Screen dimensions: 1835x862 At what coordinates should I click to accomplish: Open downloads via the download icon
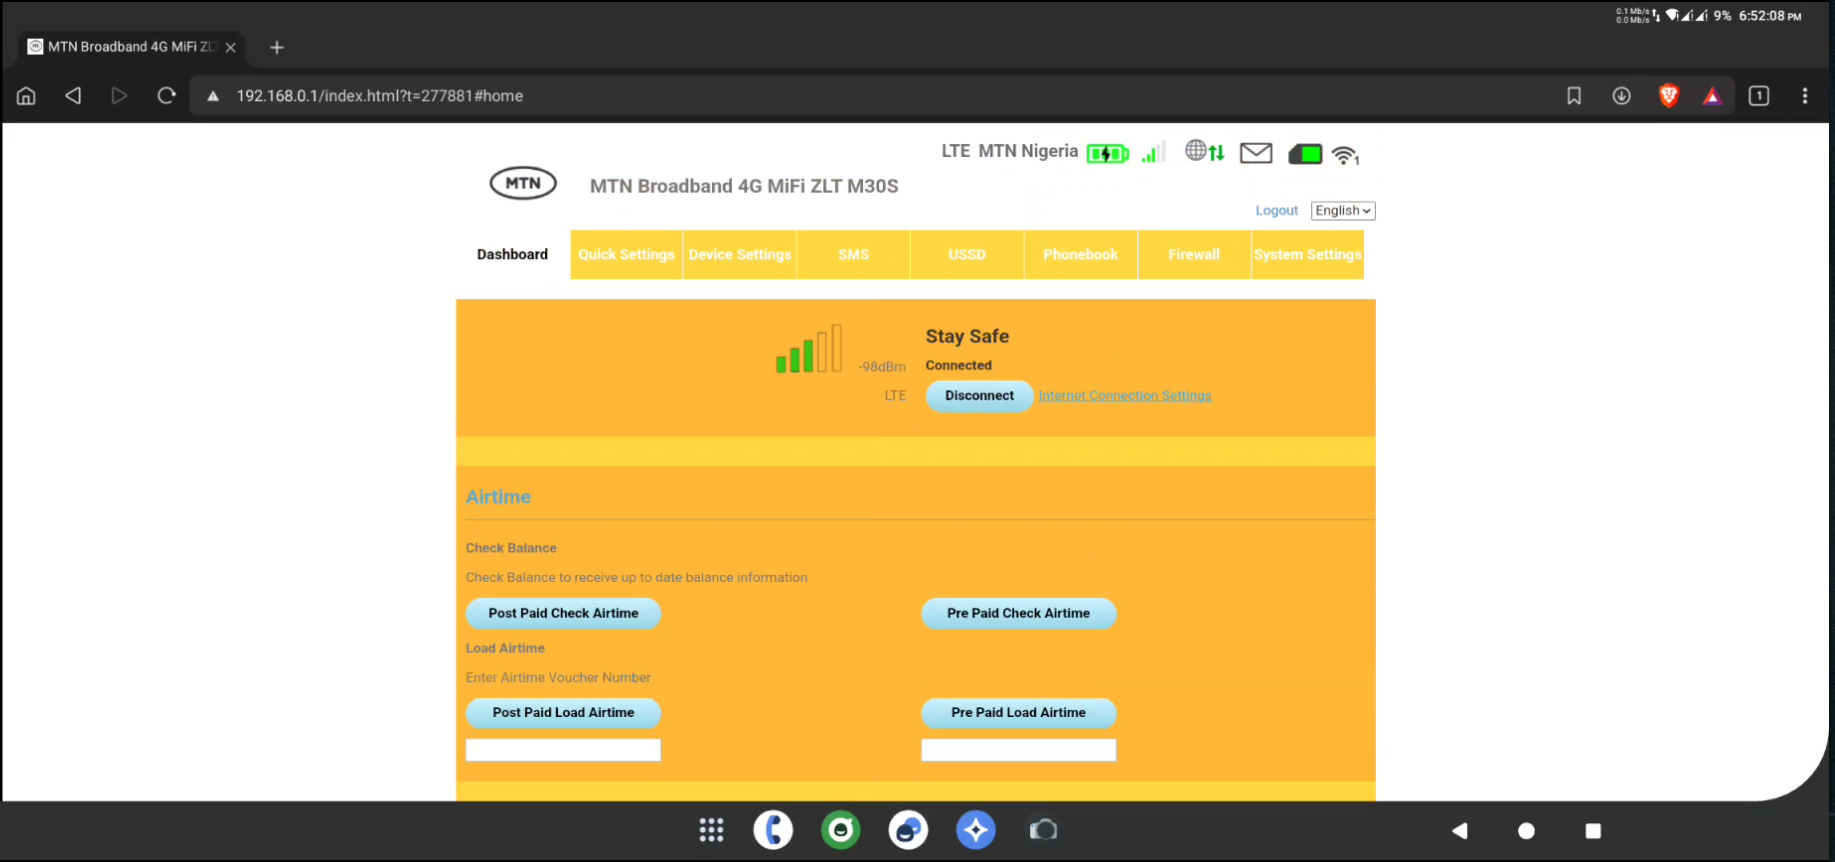1622,96
